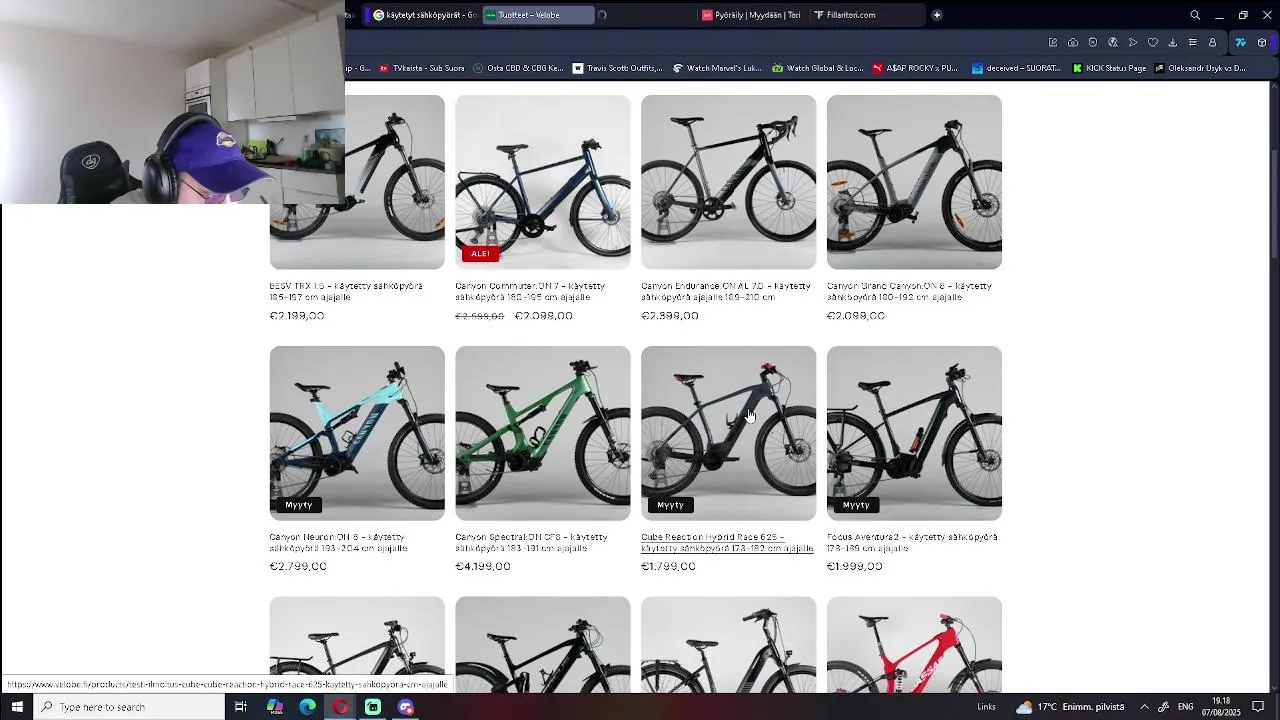Switch to Pyöräily Myydään Tori tab
Image resolution: width=1280 pixels, height=720 pixels.
pos(752,15)
